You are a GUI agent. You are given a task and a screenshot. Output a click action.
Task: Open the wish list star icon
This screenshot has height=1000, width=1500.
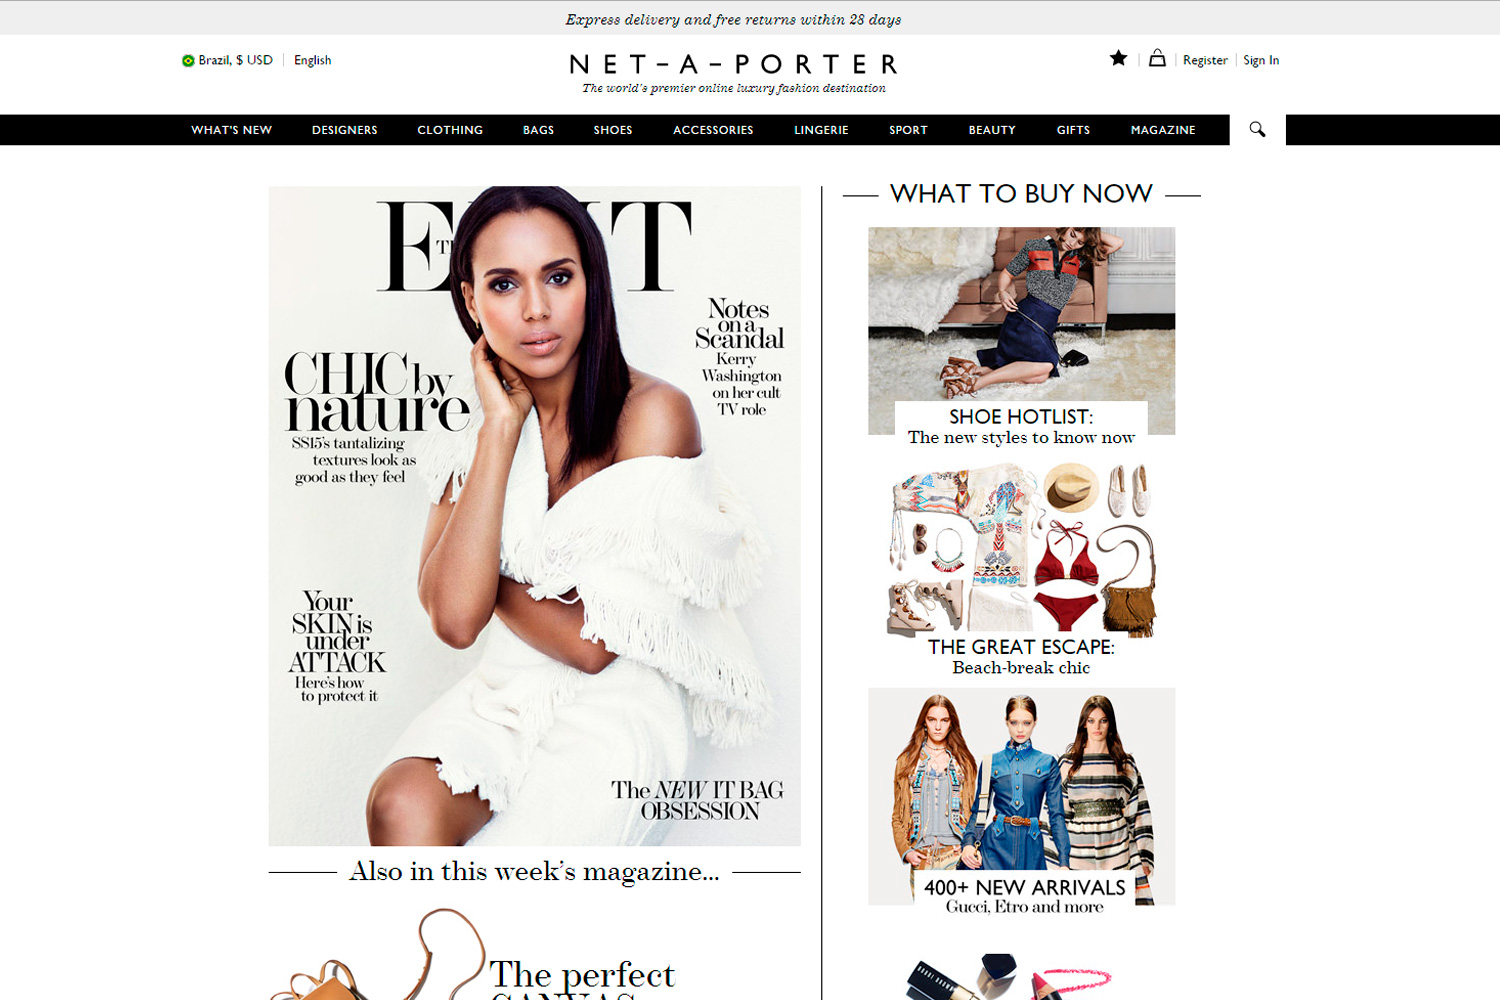[x=1118, y=58]
